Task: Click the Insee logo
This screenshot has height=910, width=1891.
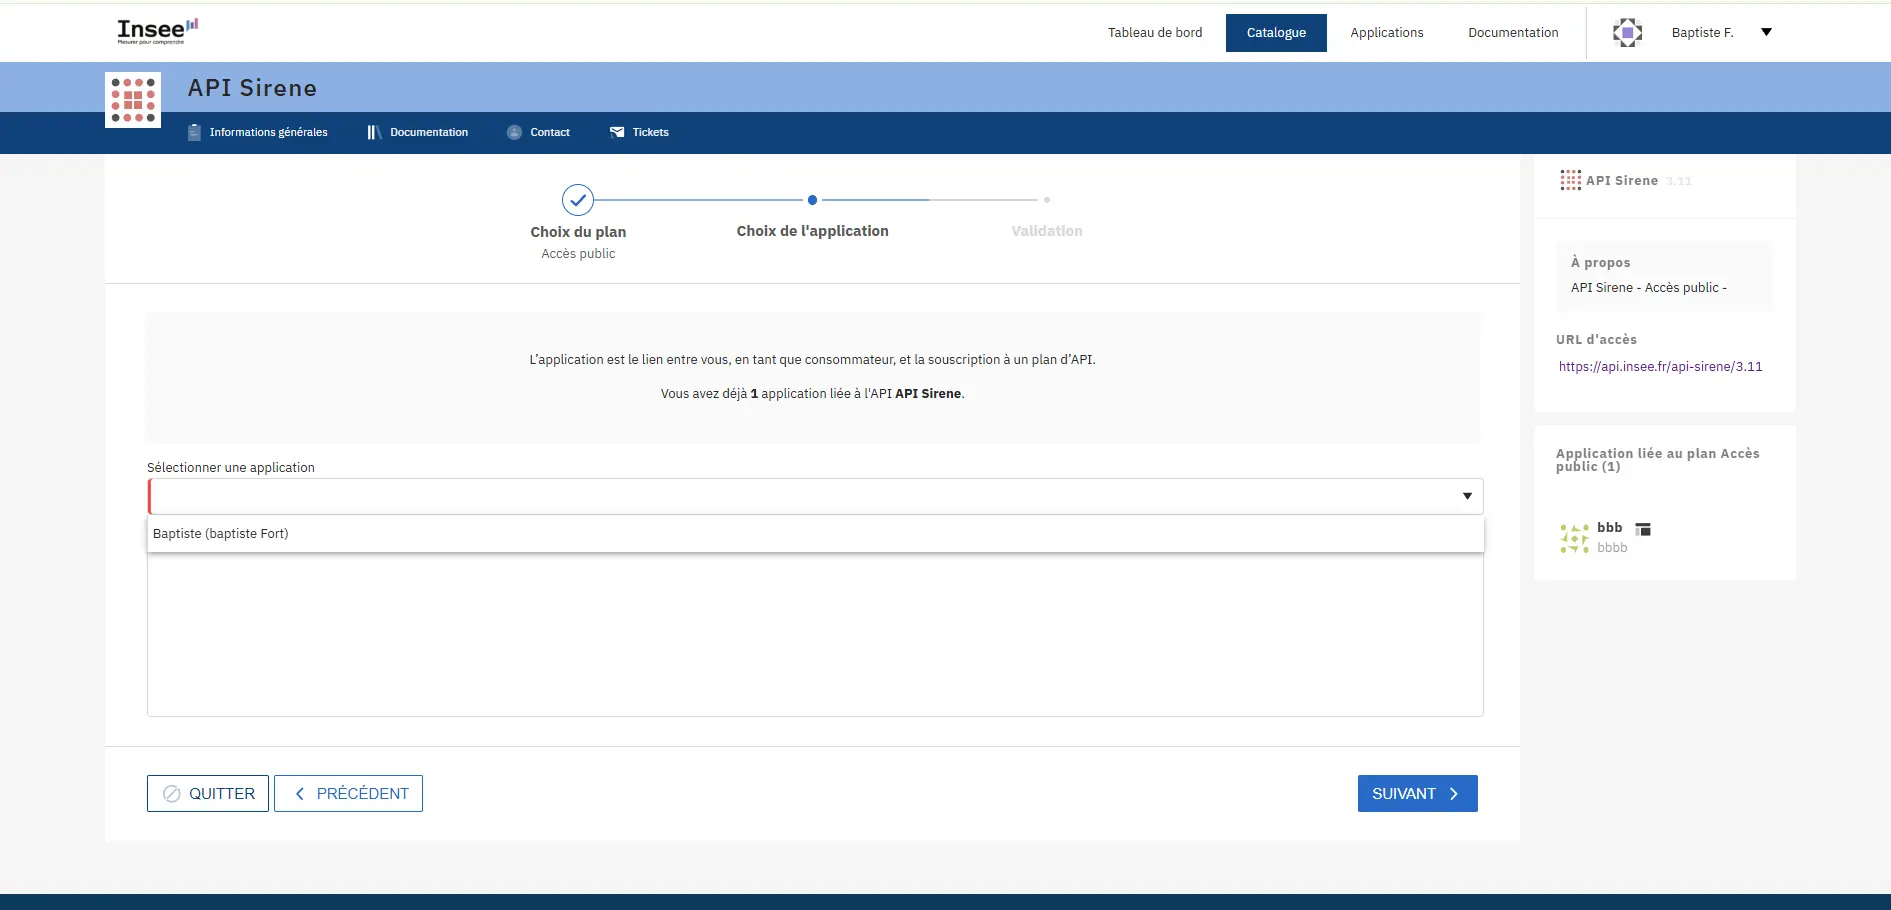Action: 158,31
